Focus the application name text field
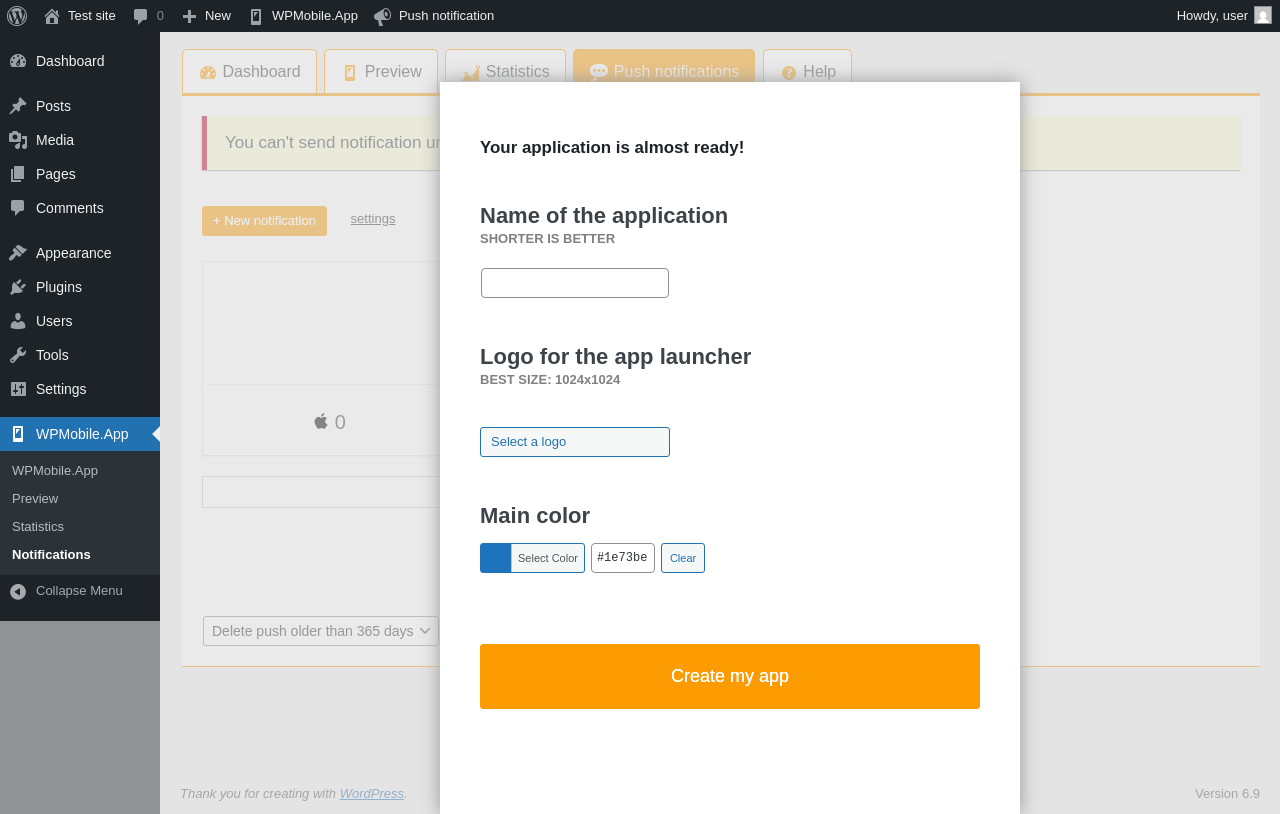This screenshot has height=814, width=1280. point(575,283)
